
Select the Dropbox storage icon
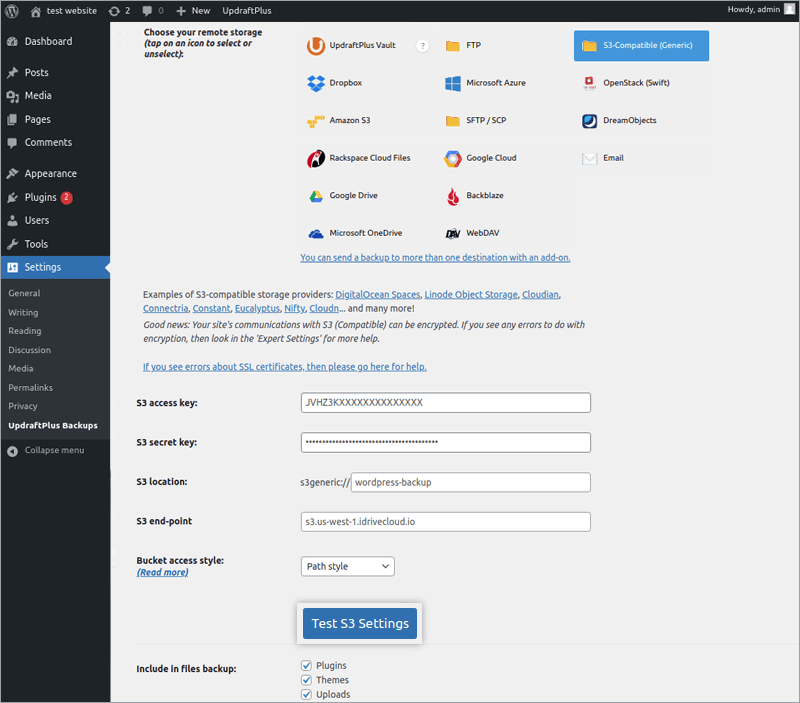coord(316,83)
